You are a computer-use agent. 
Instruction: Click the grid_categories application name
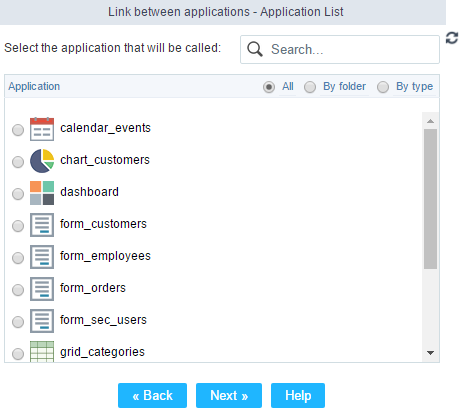click(x=102, y=352)
